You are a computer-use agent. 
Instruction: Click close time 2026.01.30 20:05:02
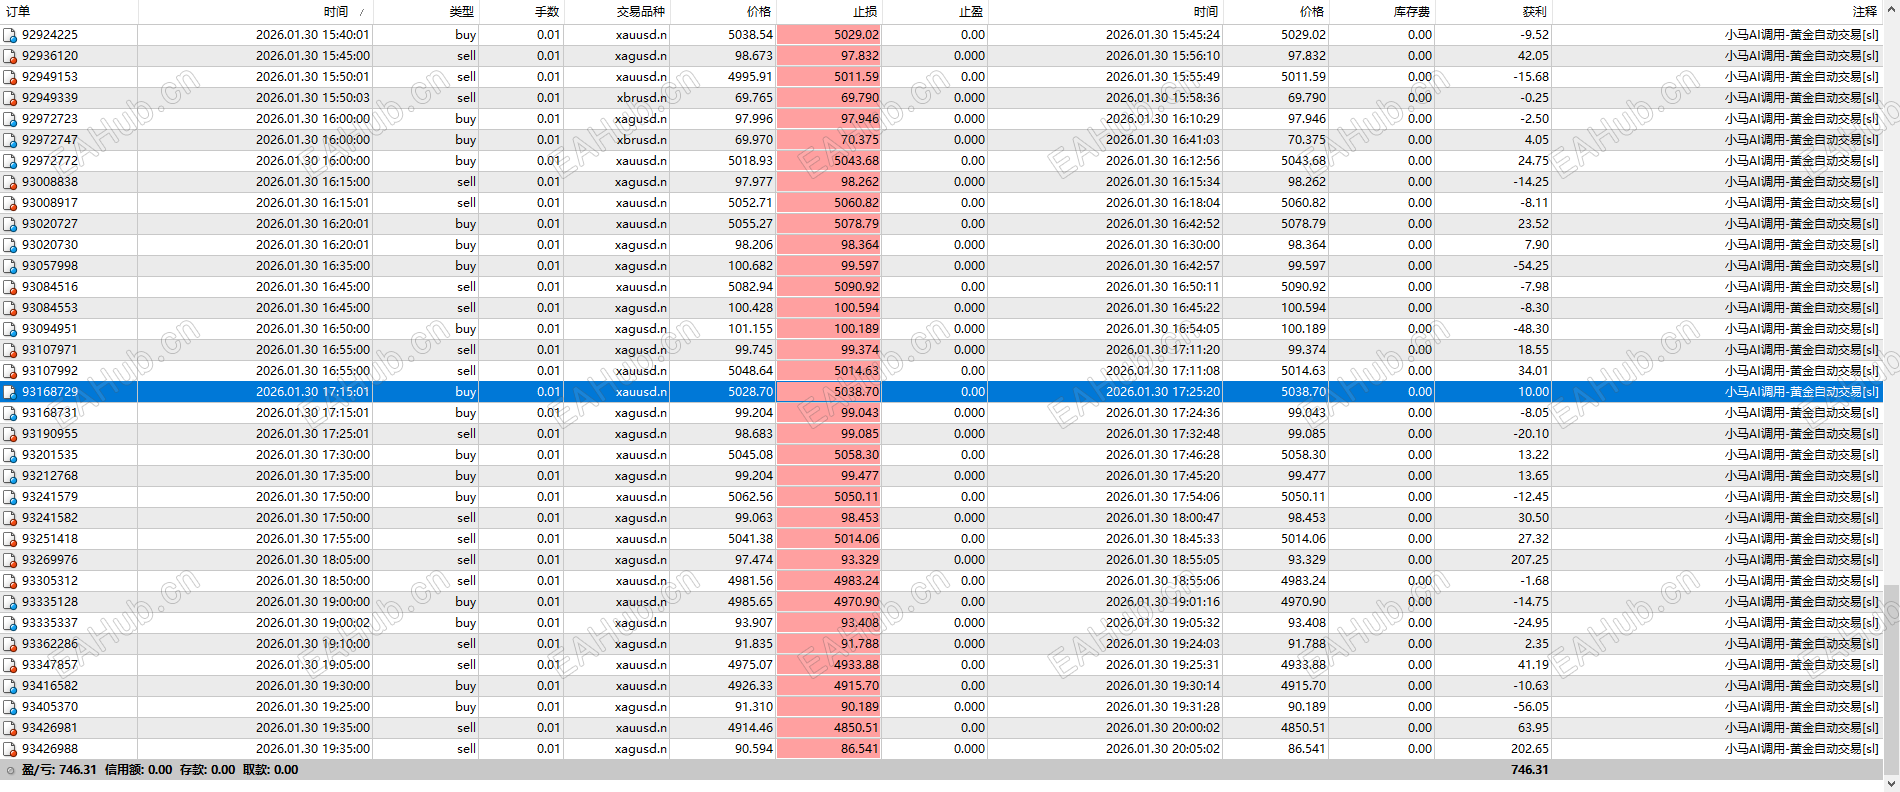click(x=1163, y=749)
